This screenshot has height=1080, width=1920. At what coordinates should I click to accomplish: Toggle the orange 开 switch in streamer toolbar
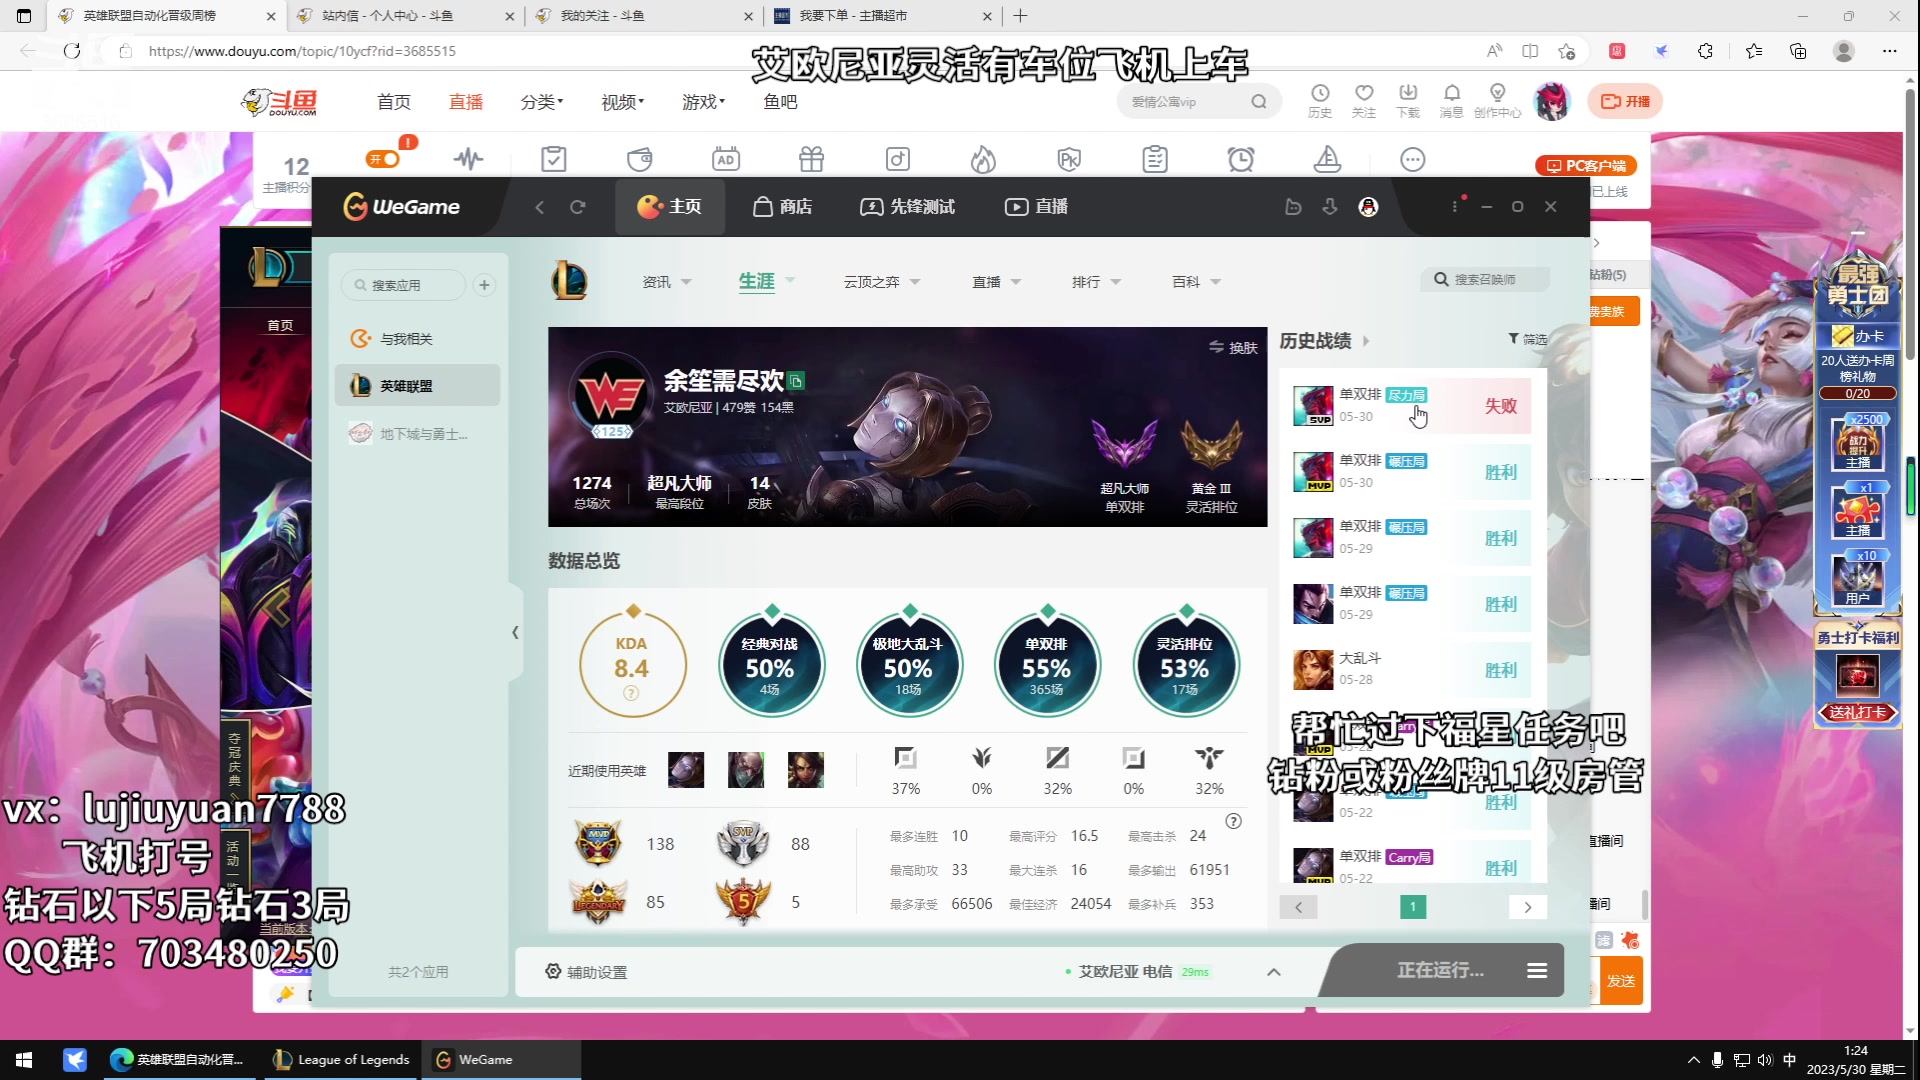(383, 159)
